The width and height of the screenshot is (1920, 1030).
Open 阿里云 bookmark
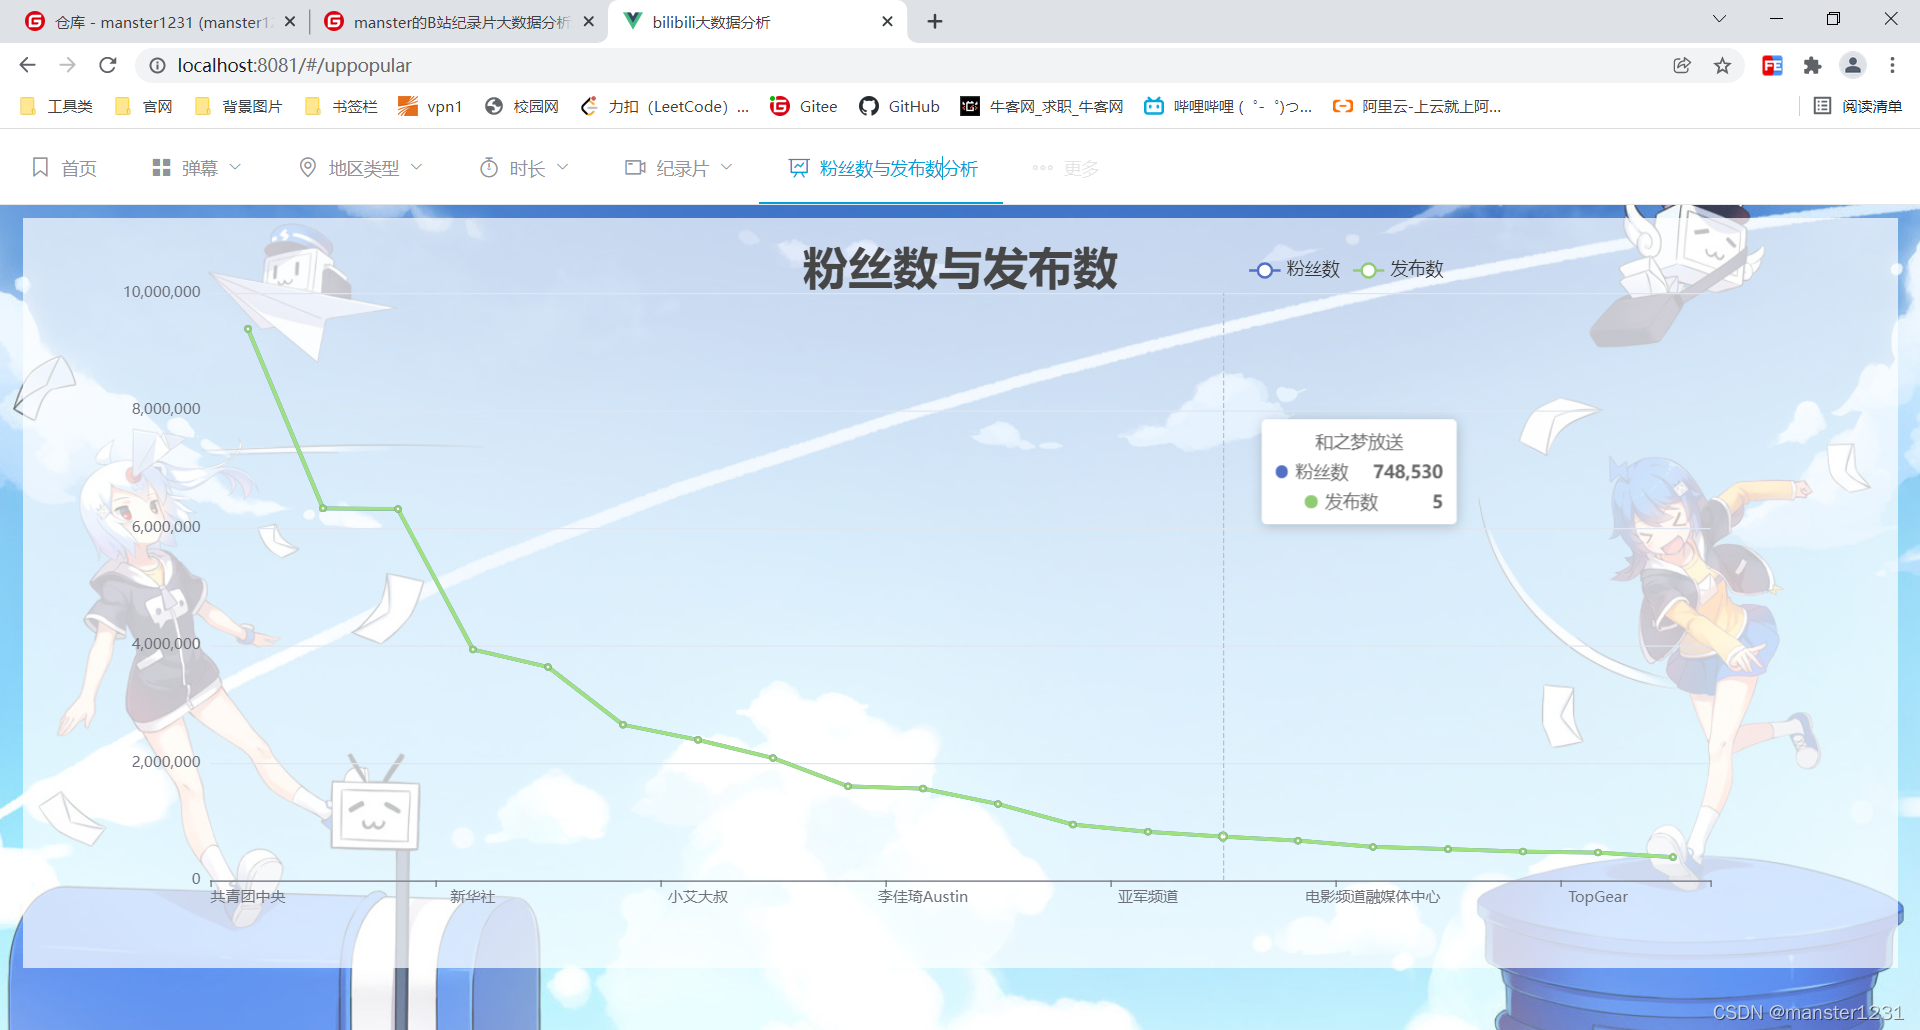coord(1417,106)
